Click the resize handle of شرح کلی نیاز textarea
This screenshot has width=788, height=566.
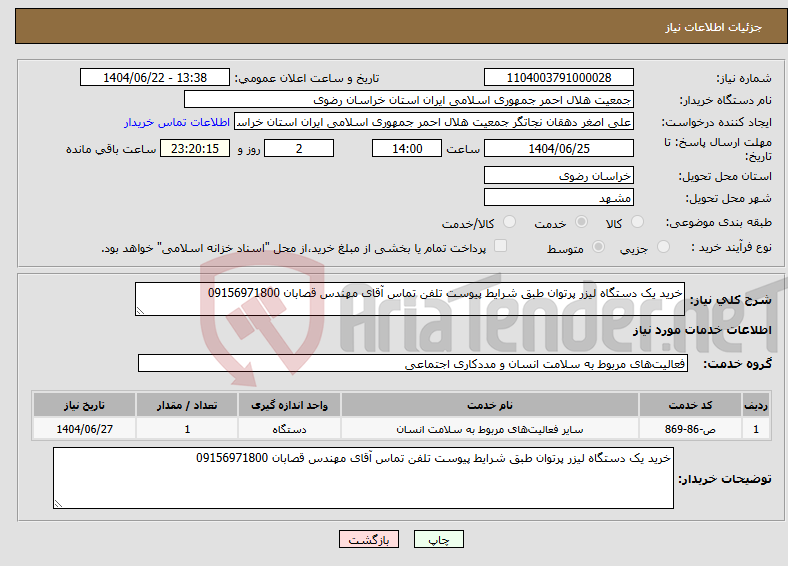point(140,311)
